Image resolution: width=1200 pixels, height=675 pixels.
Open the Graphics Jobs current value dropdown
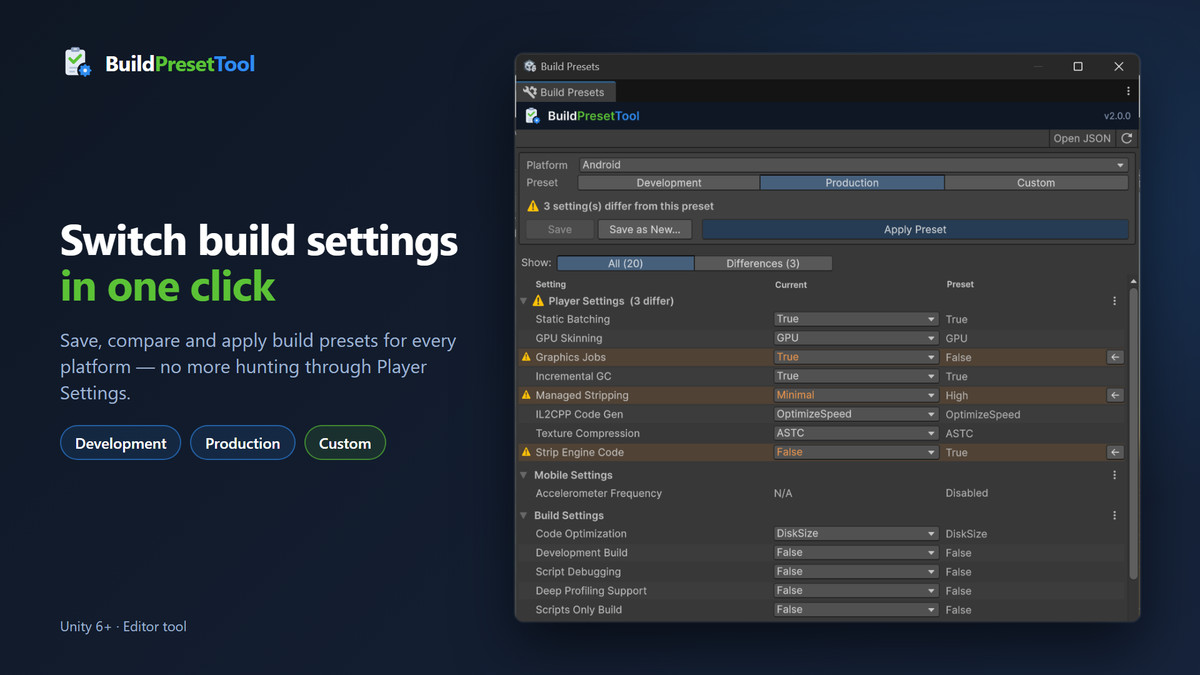pos(856,357)
